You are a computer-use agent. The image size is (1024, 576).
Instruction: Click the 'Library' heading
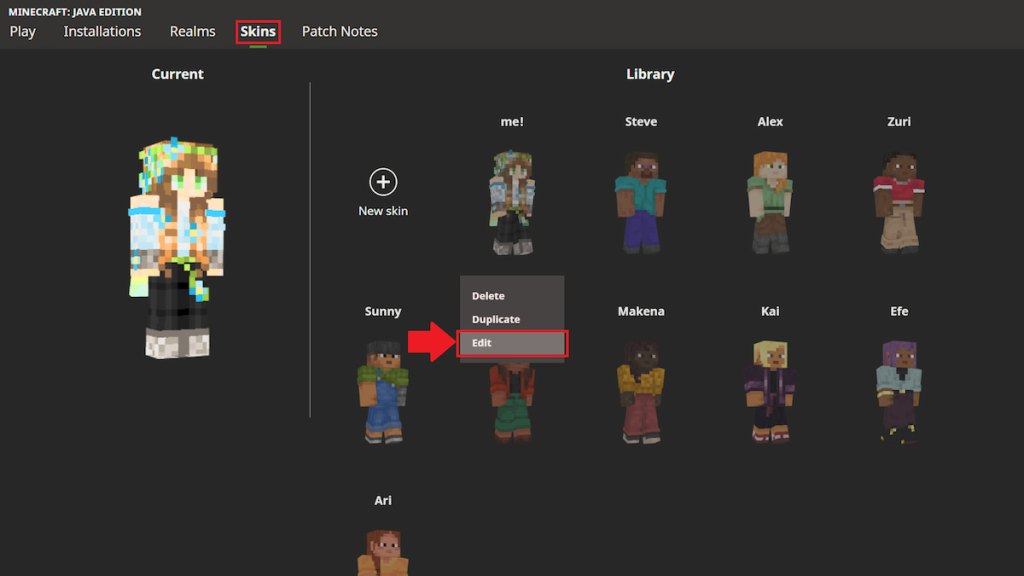tap(650, 74)
